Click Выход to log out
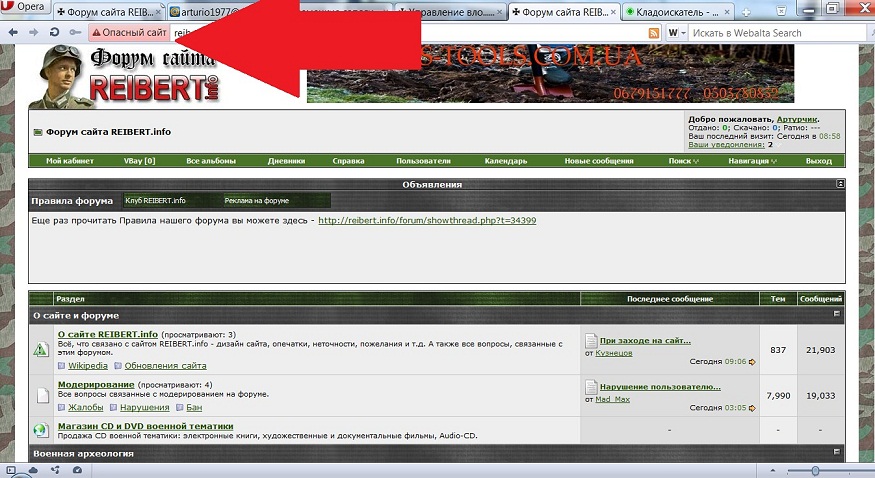Screen dimensions: 875x478 pyautogui.click(x=819, y=161)
